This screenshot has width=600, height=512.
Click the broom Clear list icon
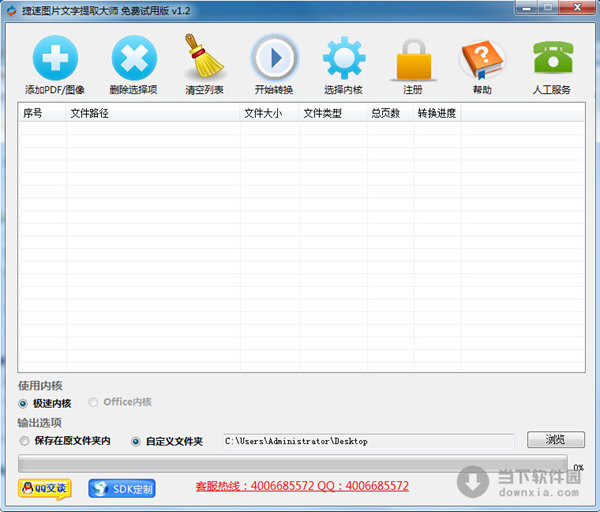(204, 56)
